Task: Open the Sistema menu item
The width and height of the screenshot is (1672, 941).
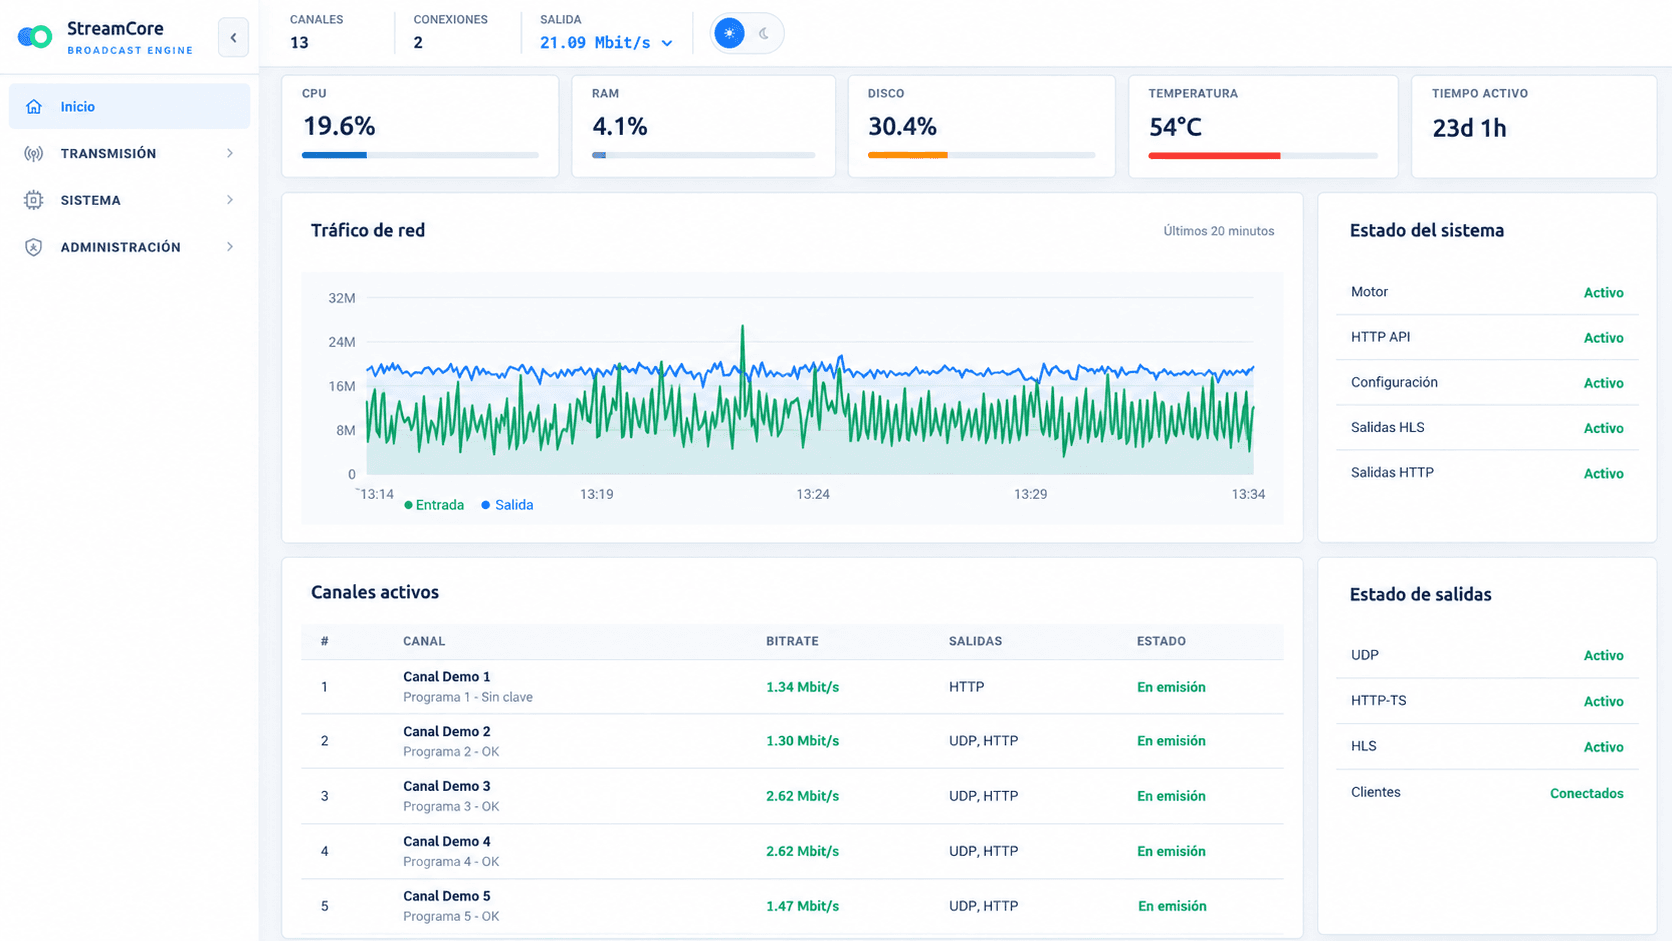Action: [x=129, y=200]
